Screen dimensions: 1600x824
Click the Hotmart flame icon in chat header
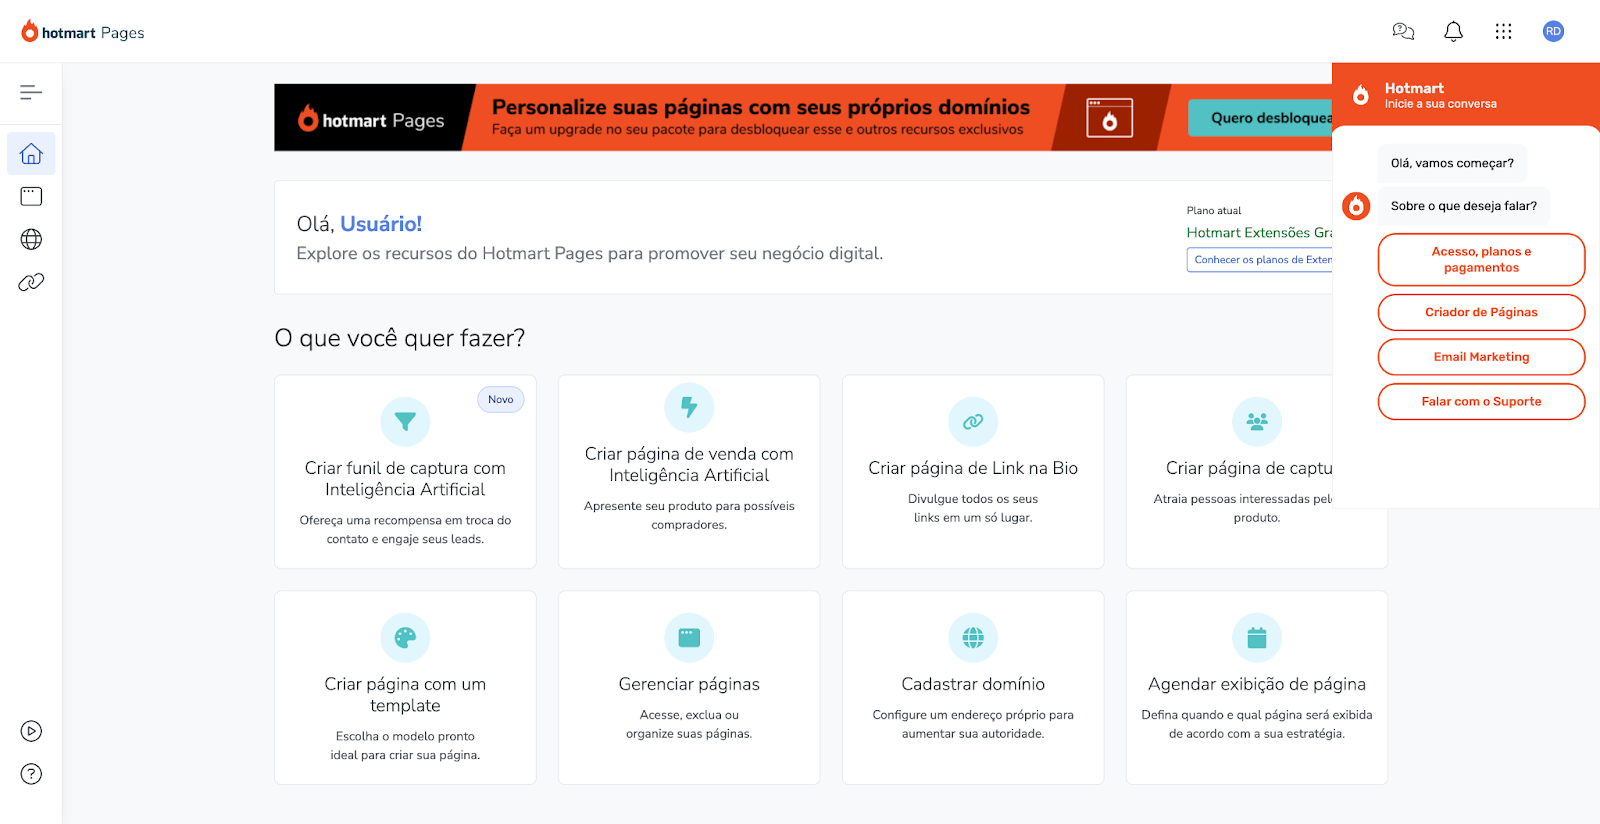(1361, 95)
